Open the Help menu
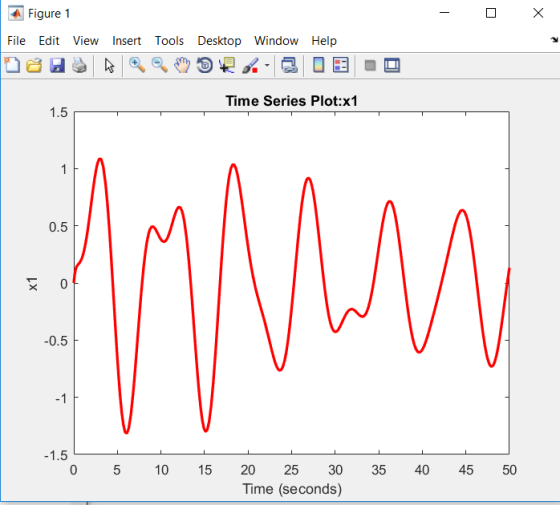Image resolution: width=560 pixels, height=505 pixels. (x=324, y=41)
